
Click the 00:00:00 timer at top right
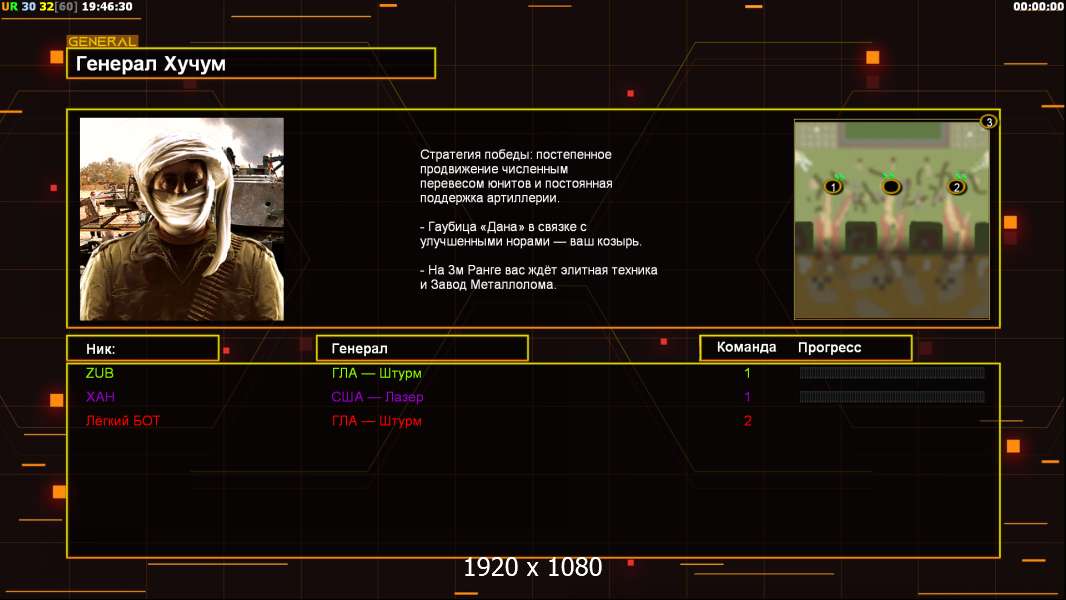tap(1038, 6)
